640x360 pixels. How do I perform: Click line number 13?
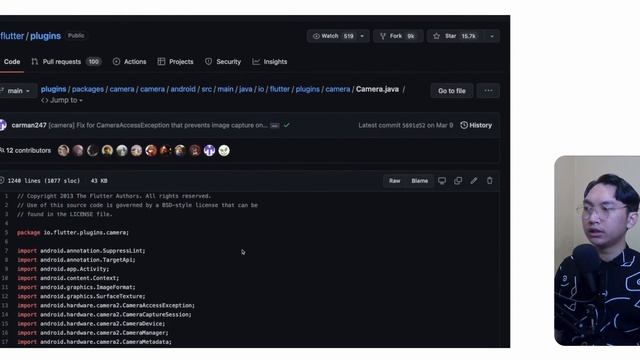[5, 305]
